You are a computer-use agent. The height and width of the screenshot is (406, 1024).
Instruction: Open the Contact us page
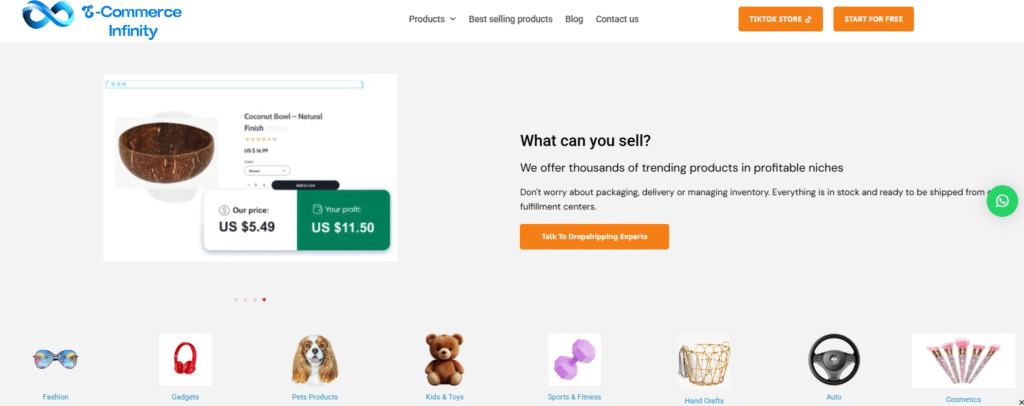(x=616, y=19)
